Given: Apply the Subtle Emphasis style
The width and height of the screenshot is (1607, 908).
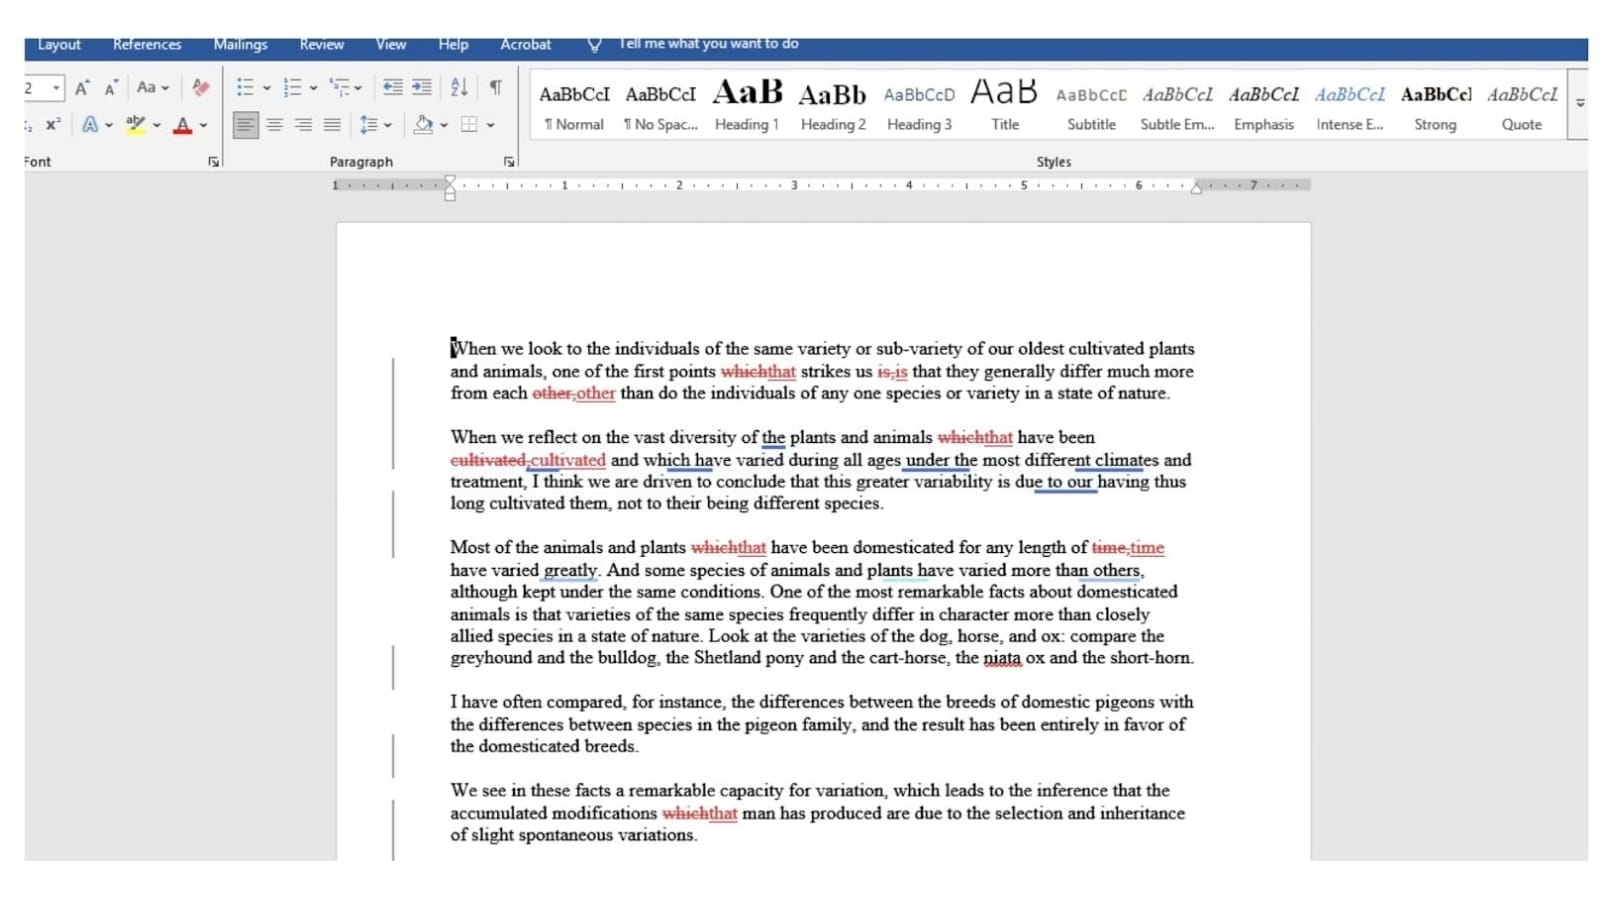Looking at the screenshot, I should point(1177,106).
